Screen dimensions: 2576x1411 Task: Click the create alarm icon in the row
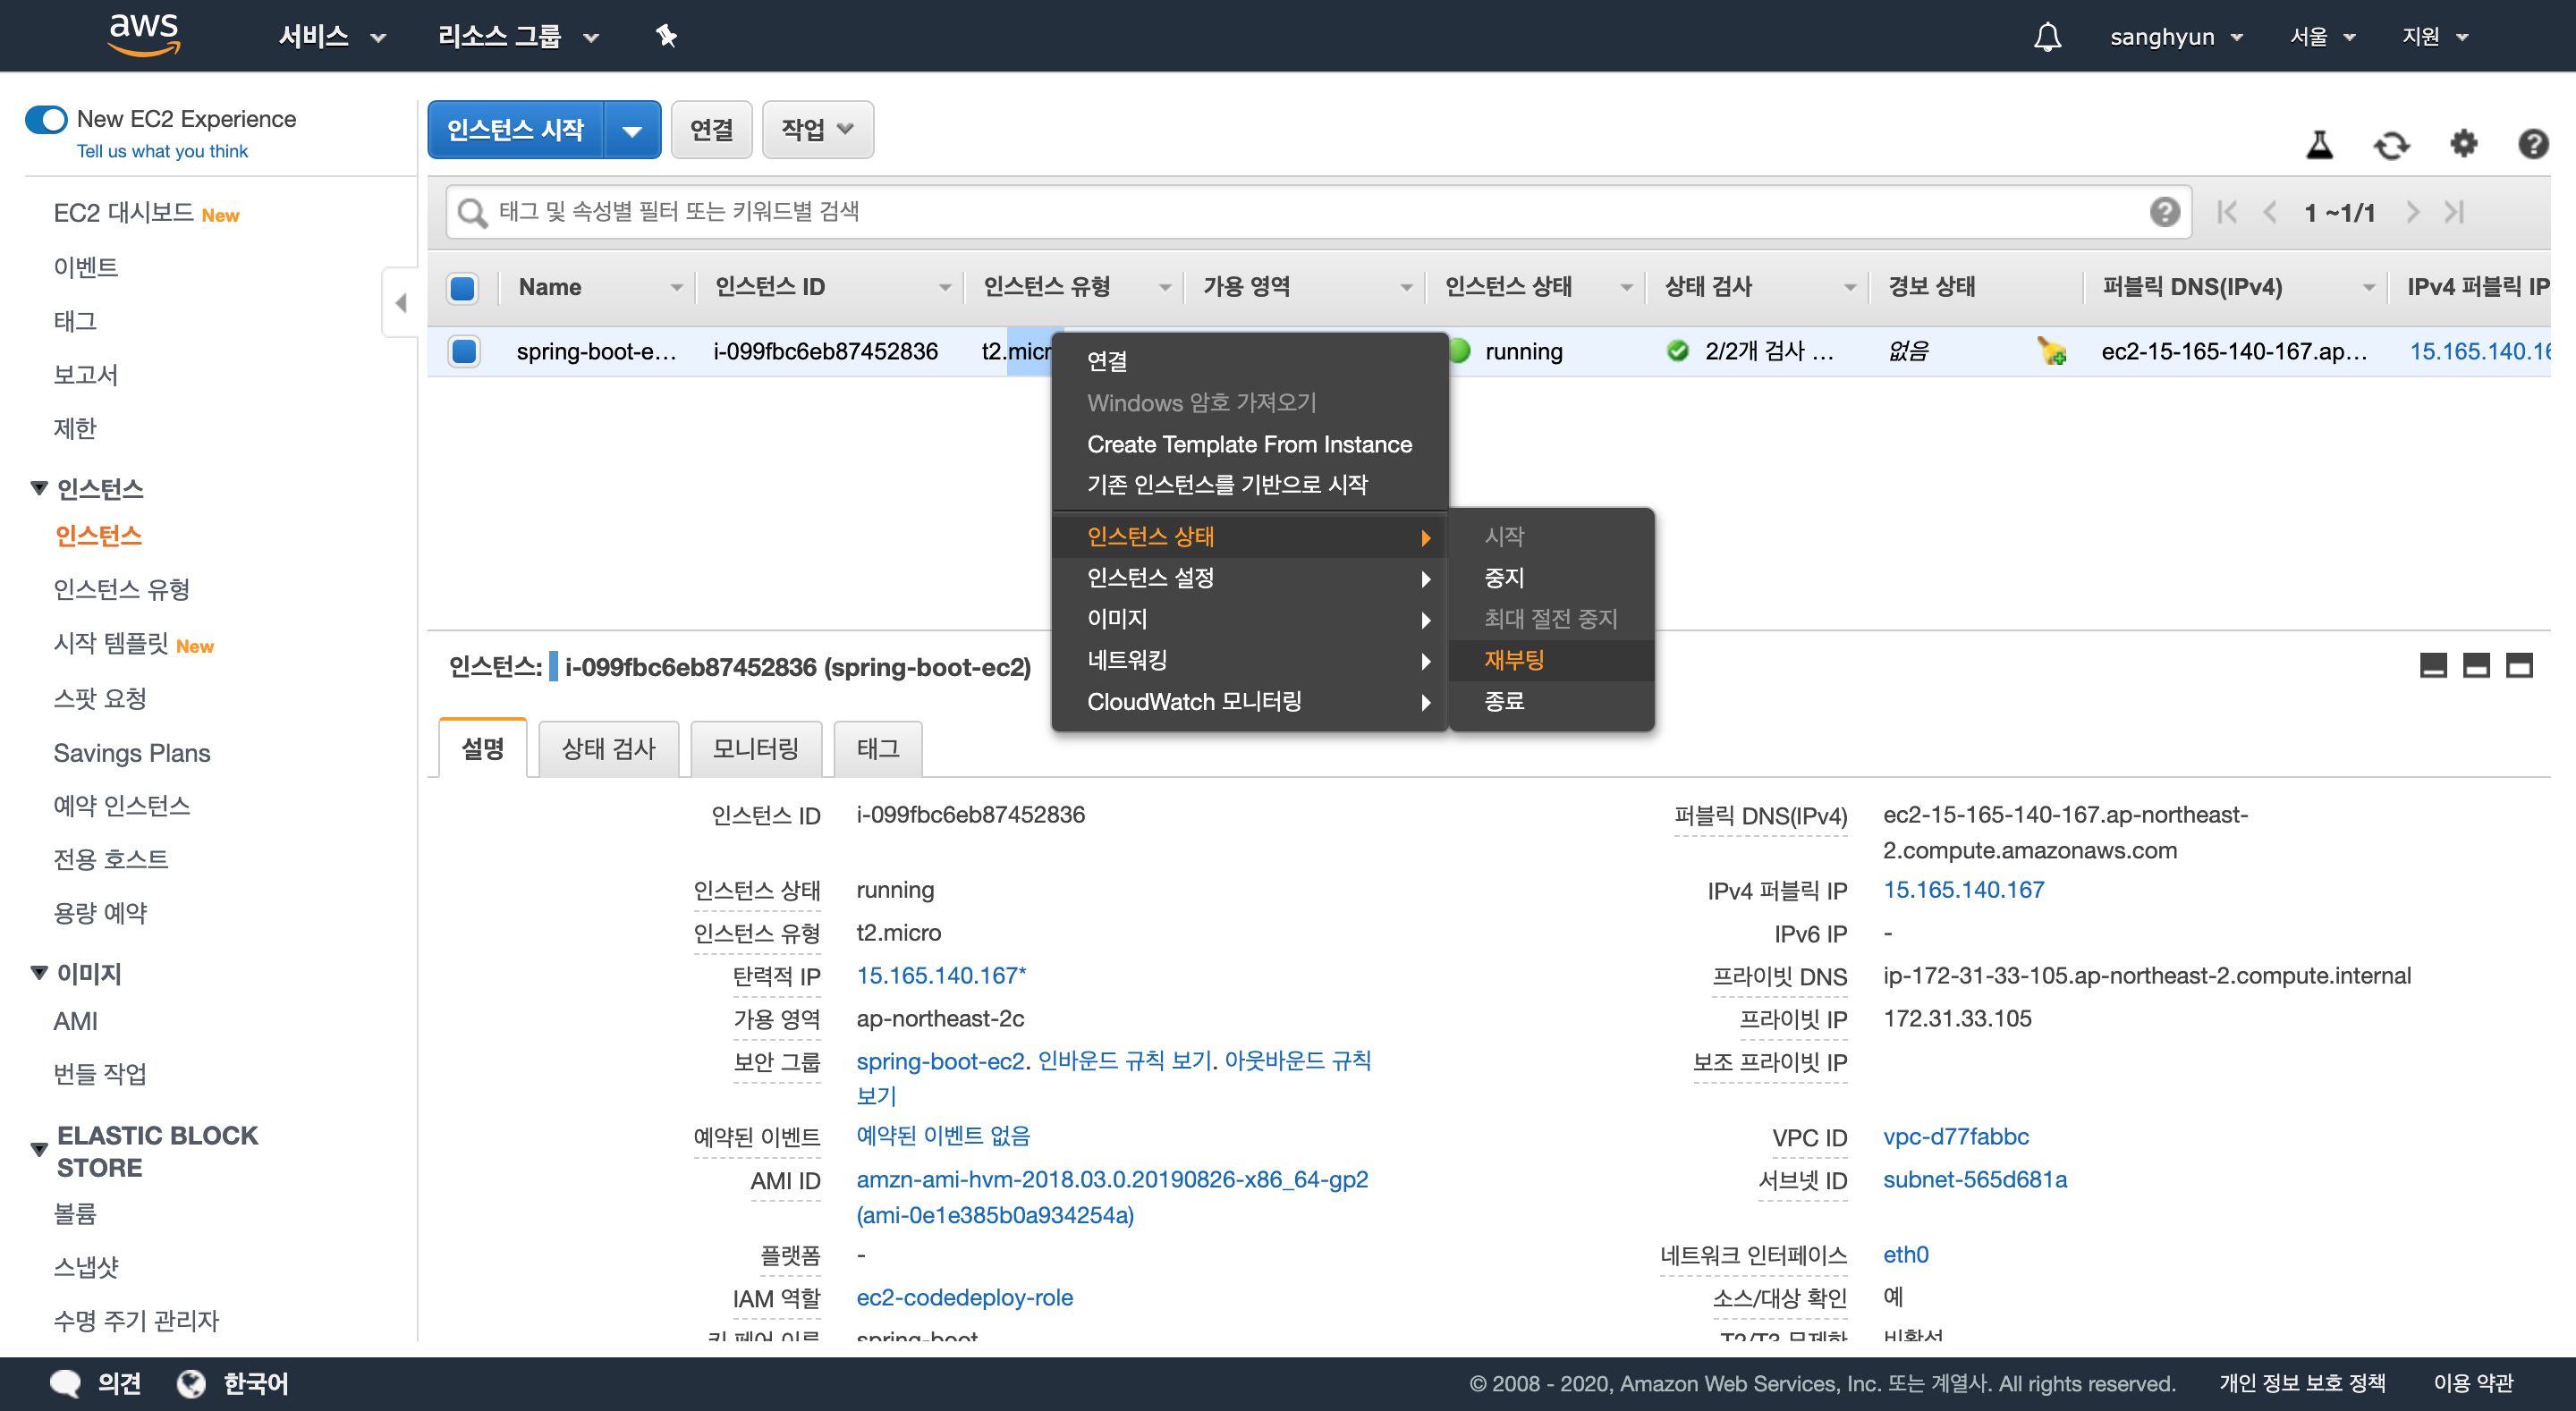2051,351
